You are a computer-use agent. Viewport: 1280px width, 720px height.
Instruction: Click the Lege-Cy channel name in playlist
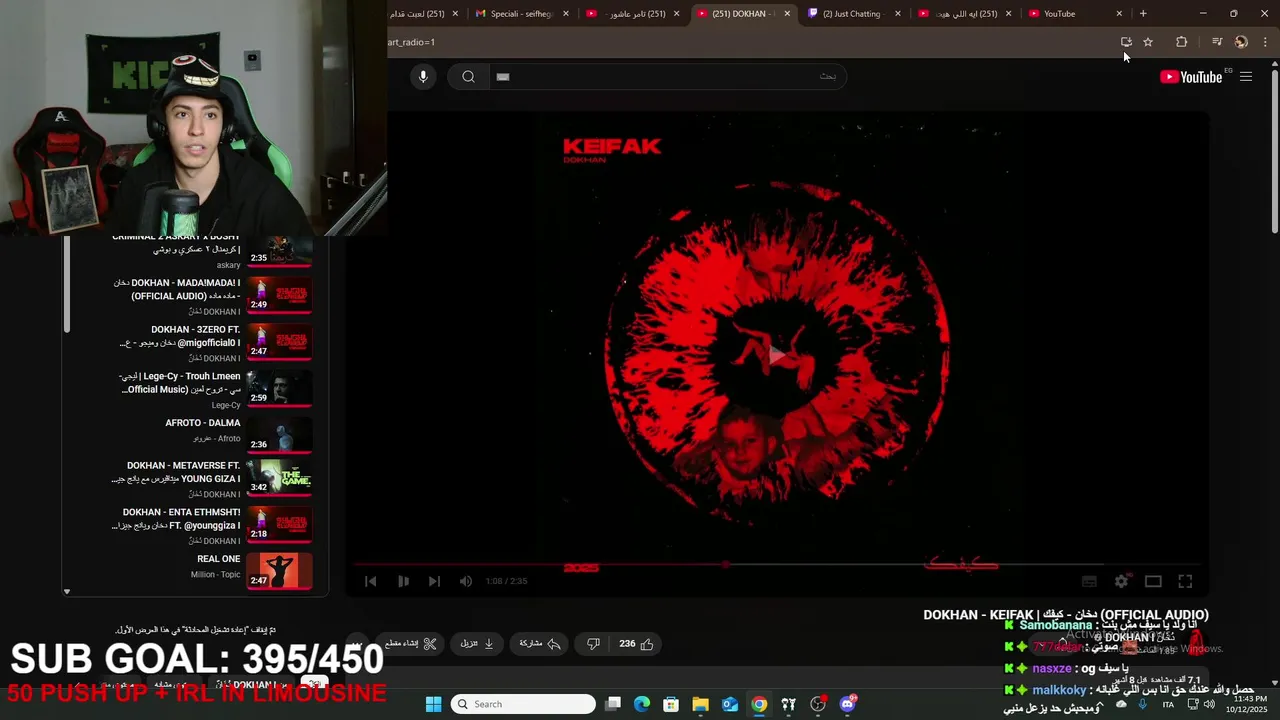coord(226,405)
